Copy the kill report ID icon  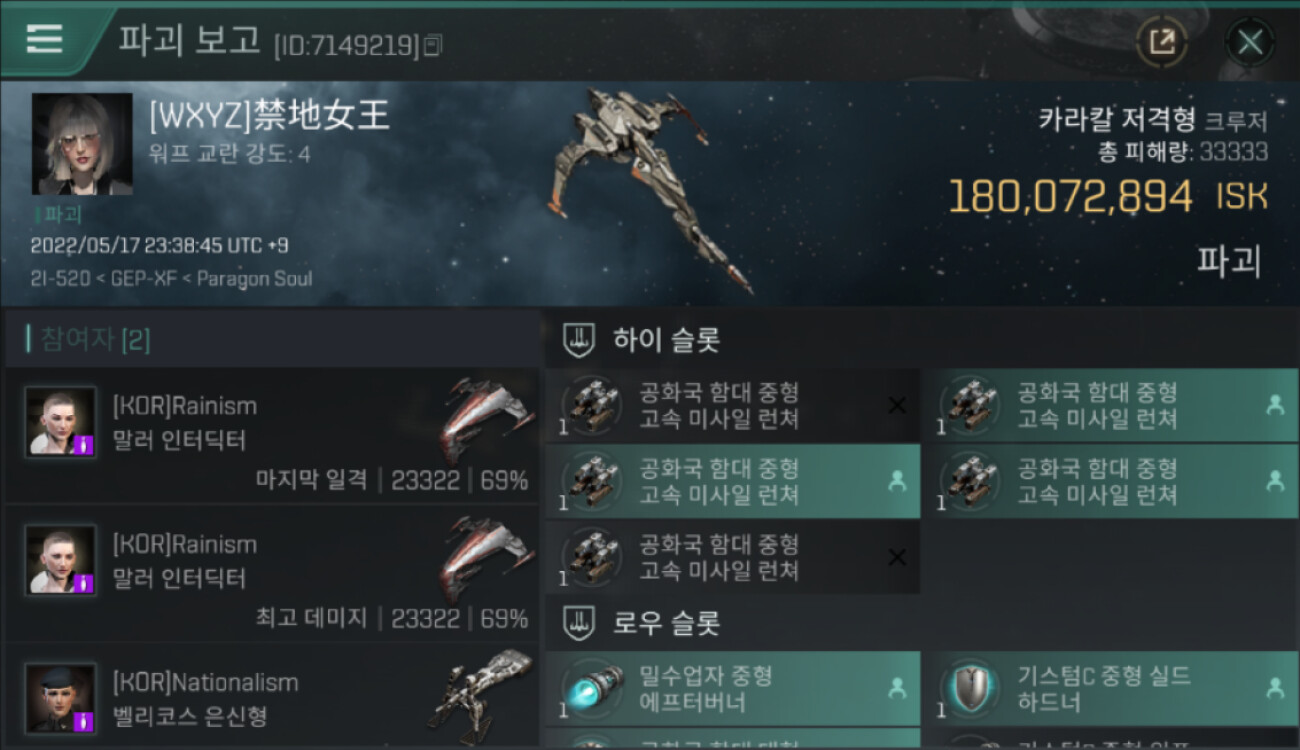(x=433, y=45)
